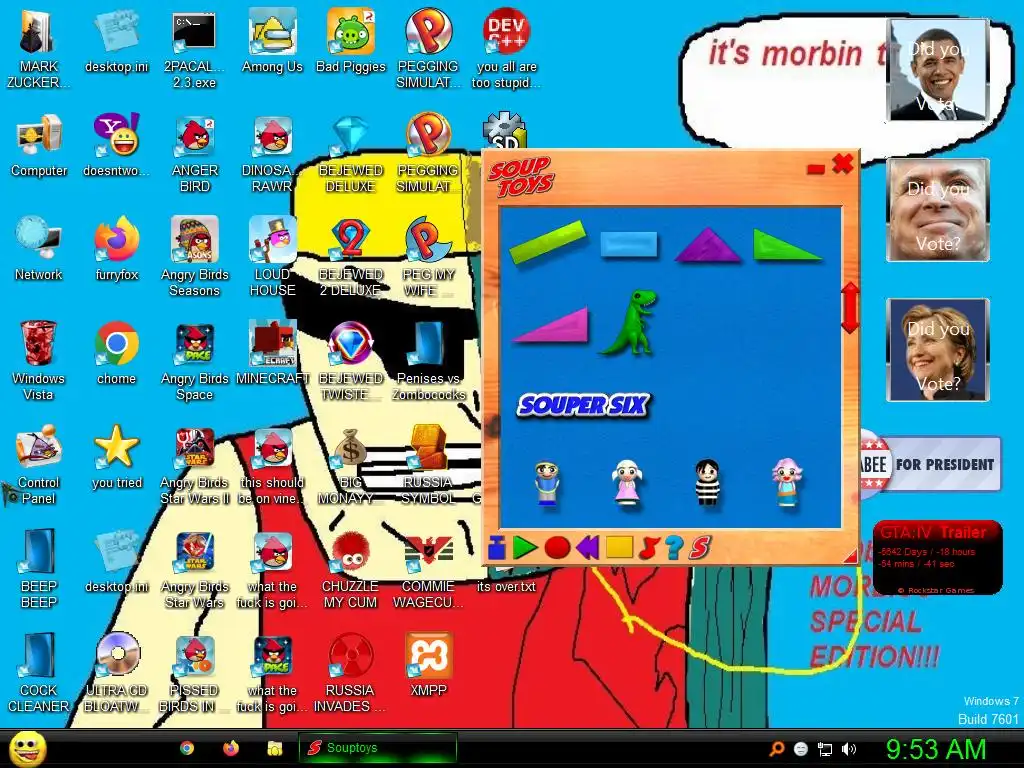Switch to Souptoys taskbar button

click(x=377, y=748)
